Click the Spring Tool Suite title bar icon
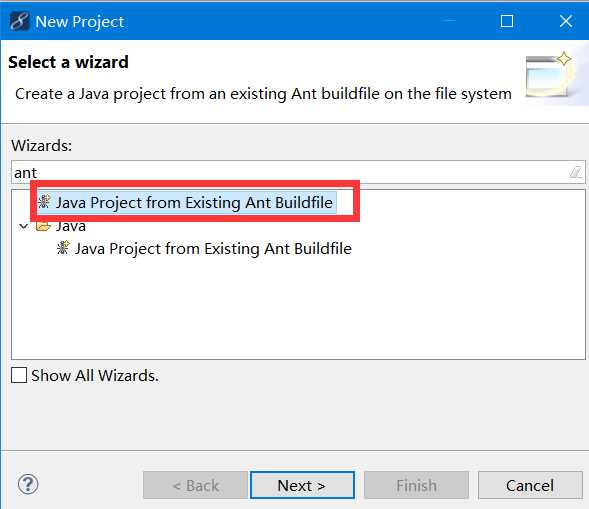Image resolution: width=589 pixels, height=509 pixels. (x=19, y=21)
